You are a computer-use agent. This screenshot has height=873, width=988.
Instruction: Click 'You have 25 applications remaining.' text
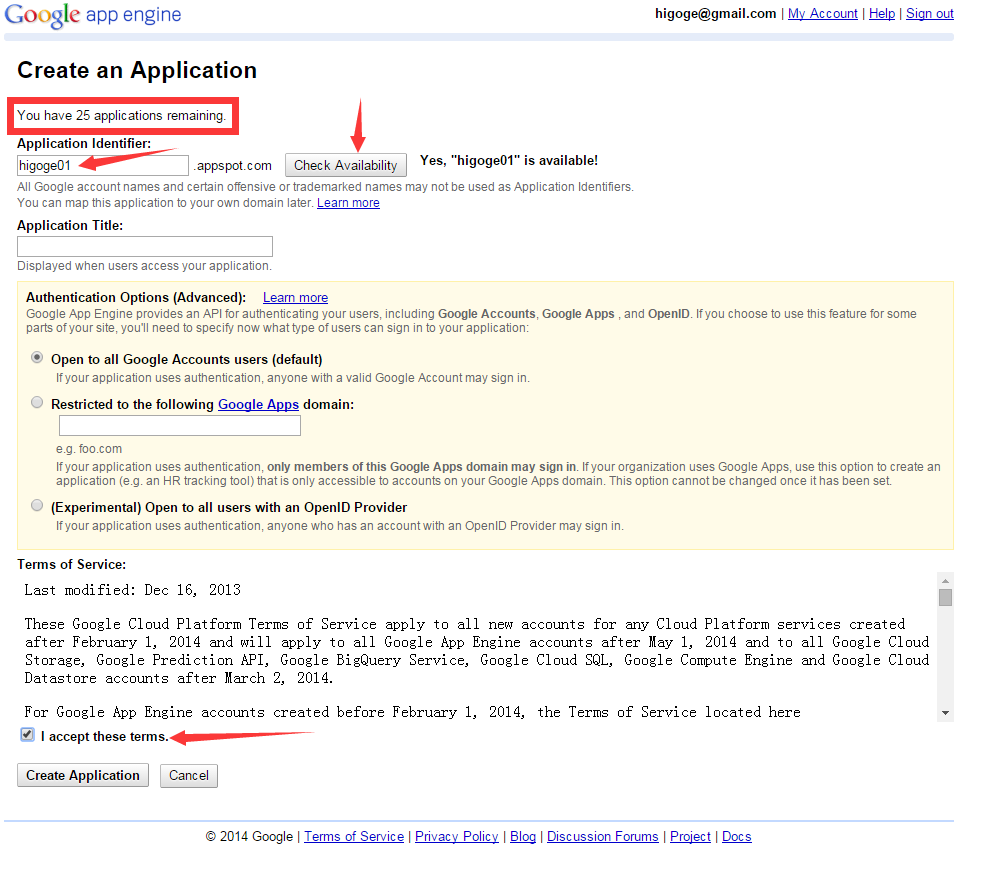click(121, 115)
